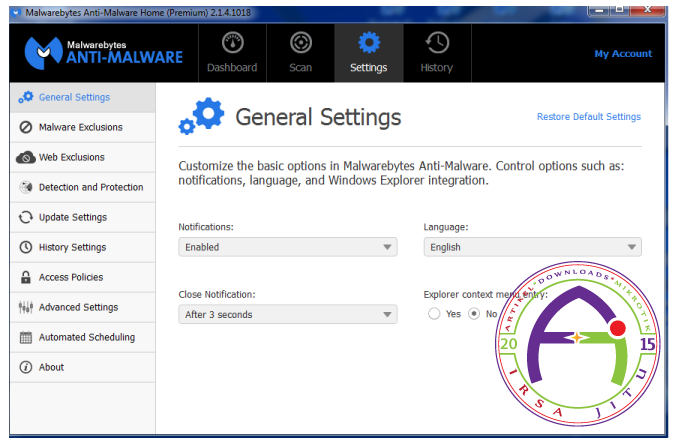Click the Malwarebytes Anti-Malware logo
673x442 pixels.
pyautogui.click(x=103, y=53)
